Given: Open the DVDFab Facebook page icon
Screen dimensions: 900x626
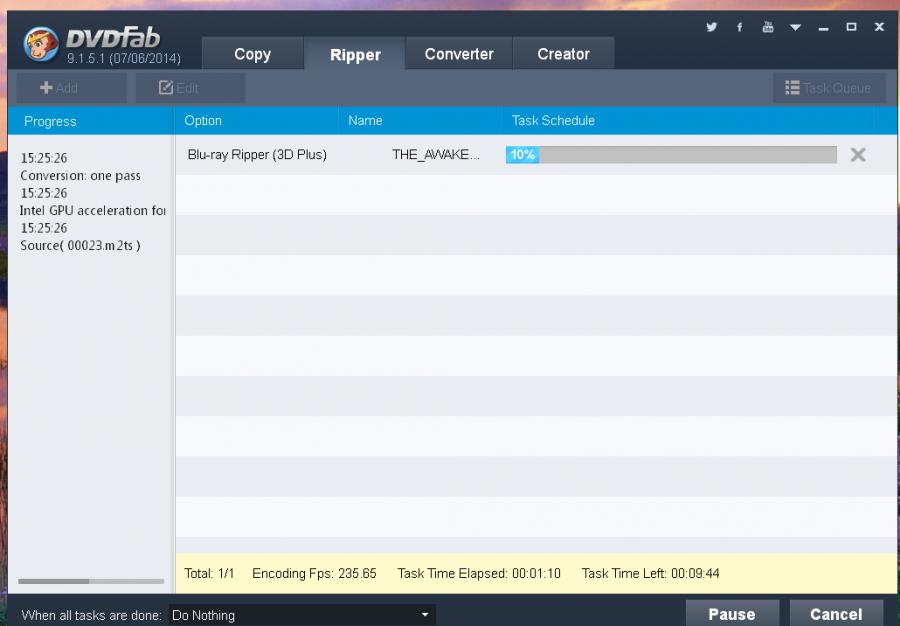Looking at the screenshot, I should [x=739, y=27].
